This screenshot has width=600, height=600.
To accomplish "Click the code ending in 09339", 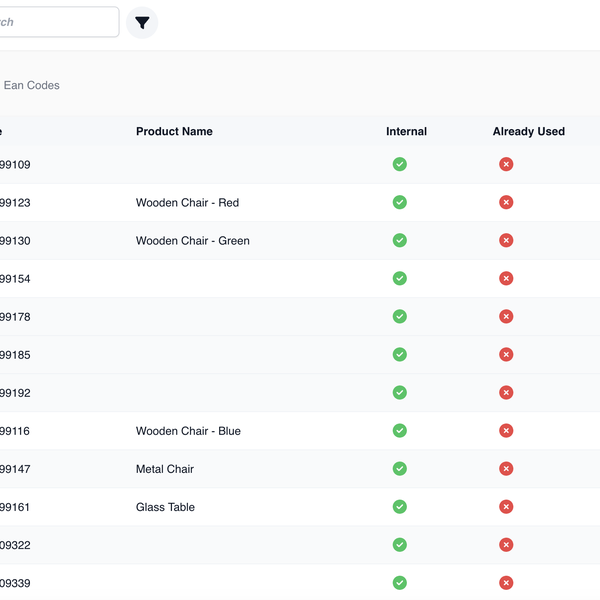I will 15,583.
